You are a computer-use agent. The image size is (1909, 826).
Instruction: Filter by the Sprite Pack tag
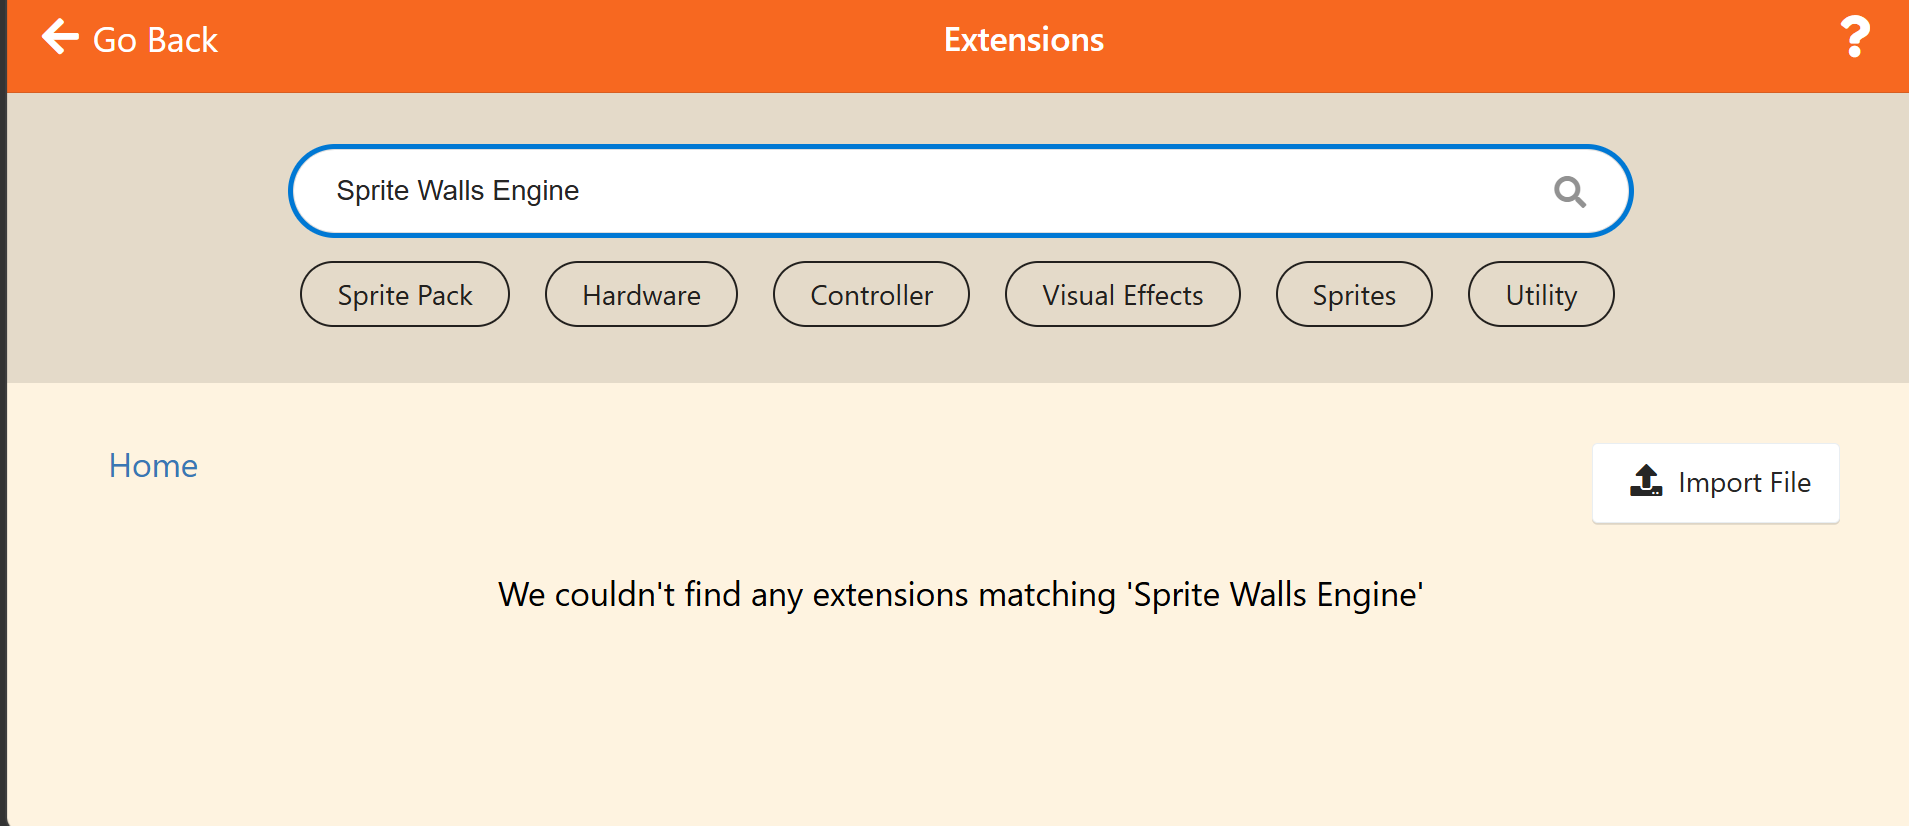[x=405, y=294]
